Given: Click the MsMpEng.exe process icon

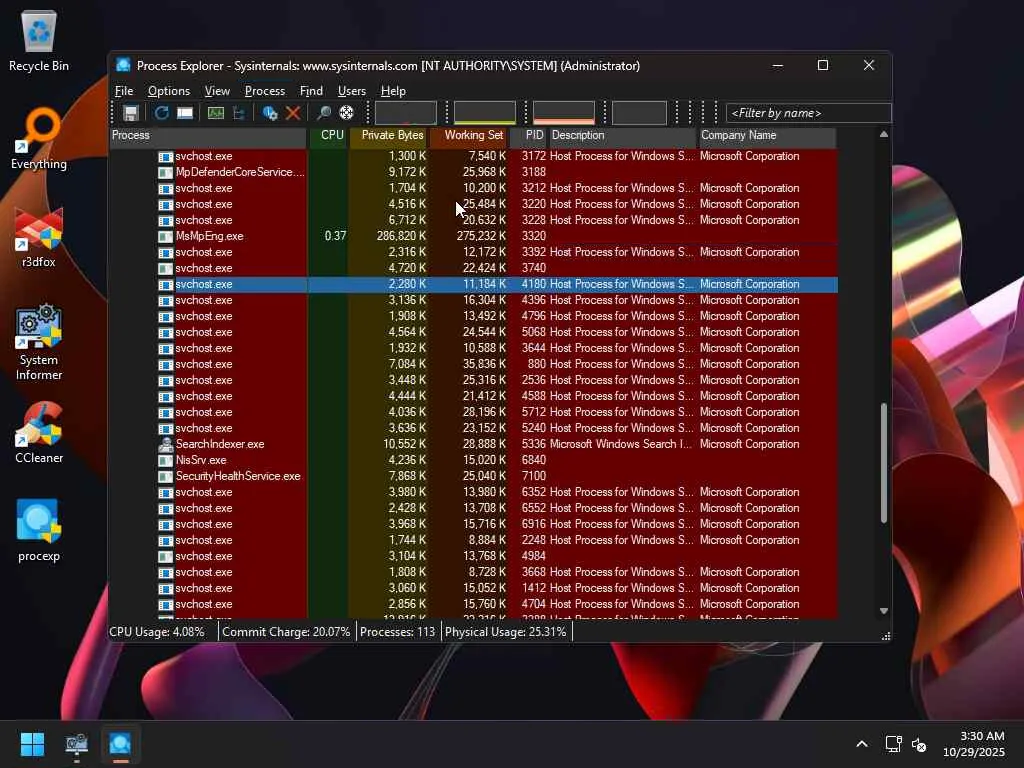Looking at the screenshot, I should click(166, 236).
